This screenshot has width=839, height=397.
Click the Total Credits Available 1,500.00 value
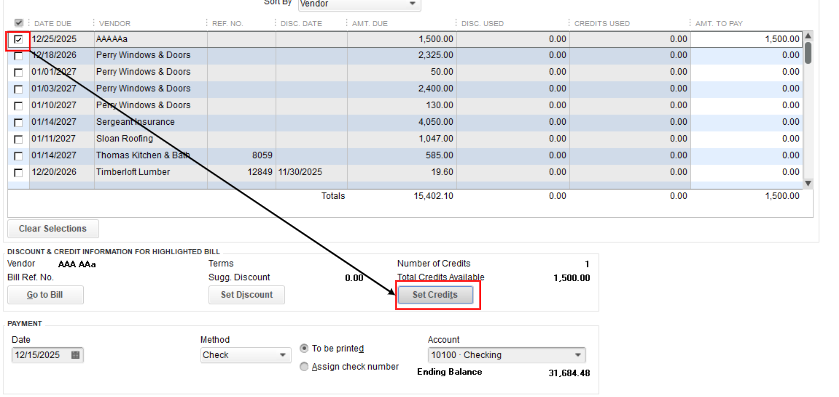click(571, 278)
